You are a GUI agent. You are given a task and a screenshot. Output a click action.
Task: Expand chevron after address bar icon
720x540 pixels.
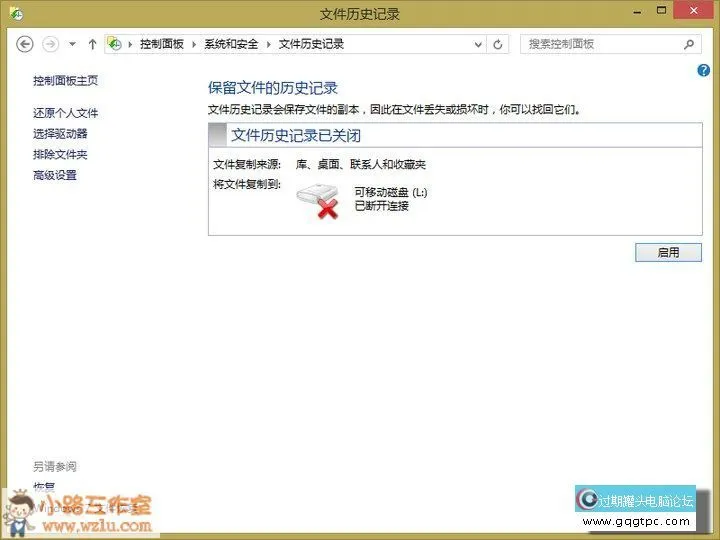pos(130,45)
